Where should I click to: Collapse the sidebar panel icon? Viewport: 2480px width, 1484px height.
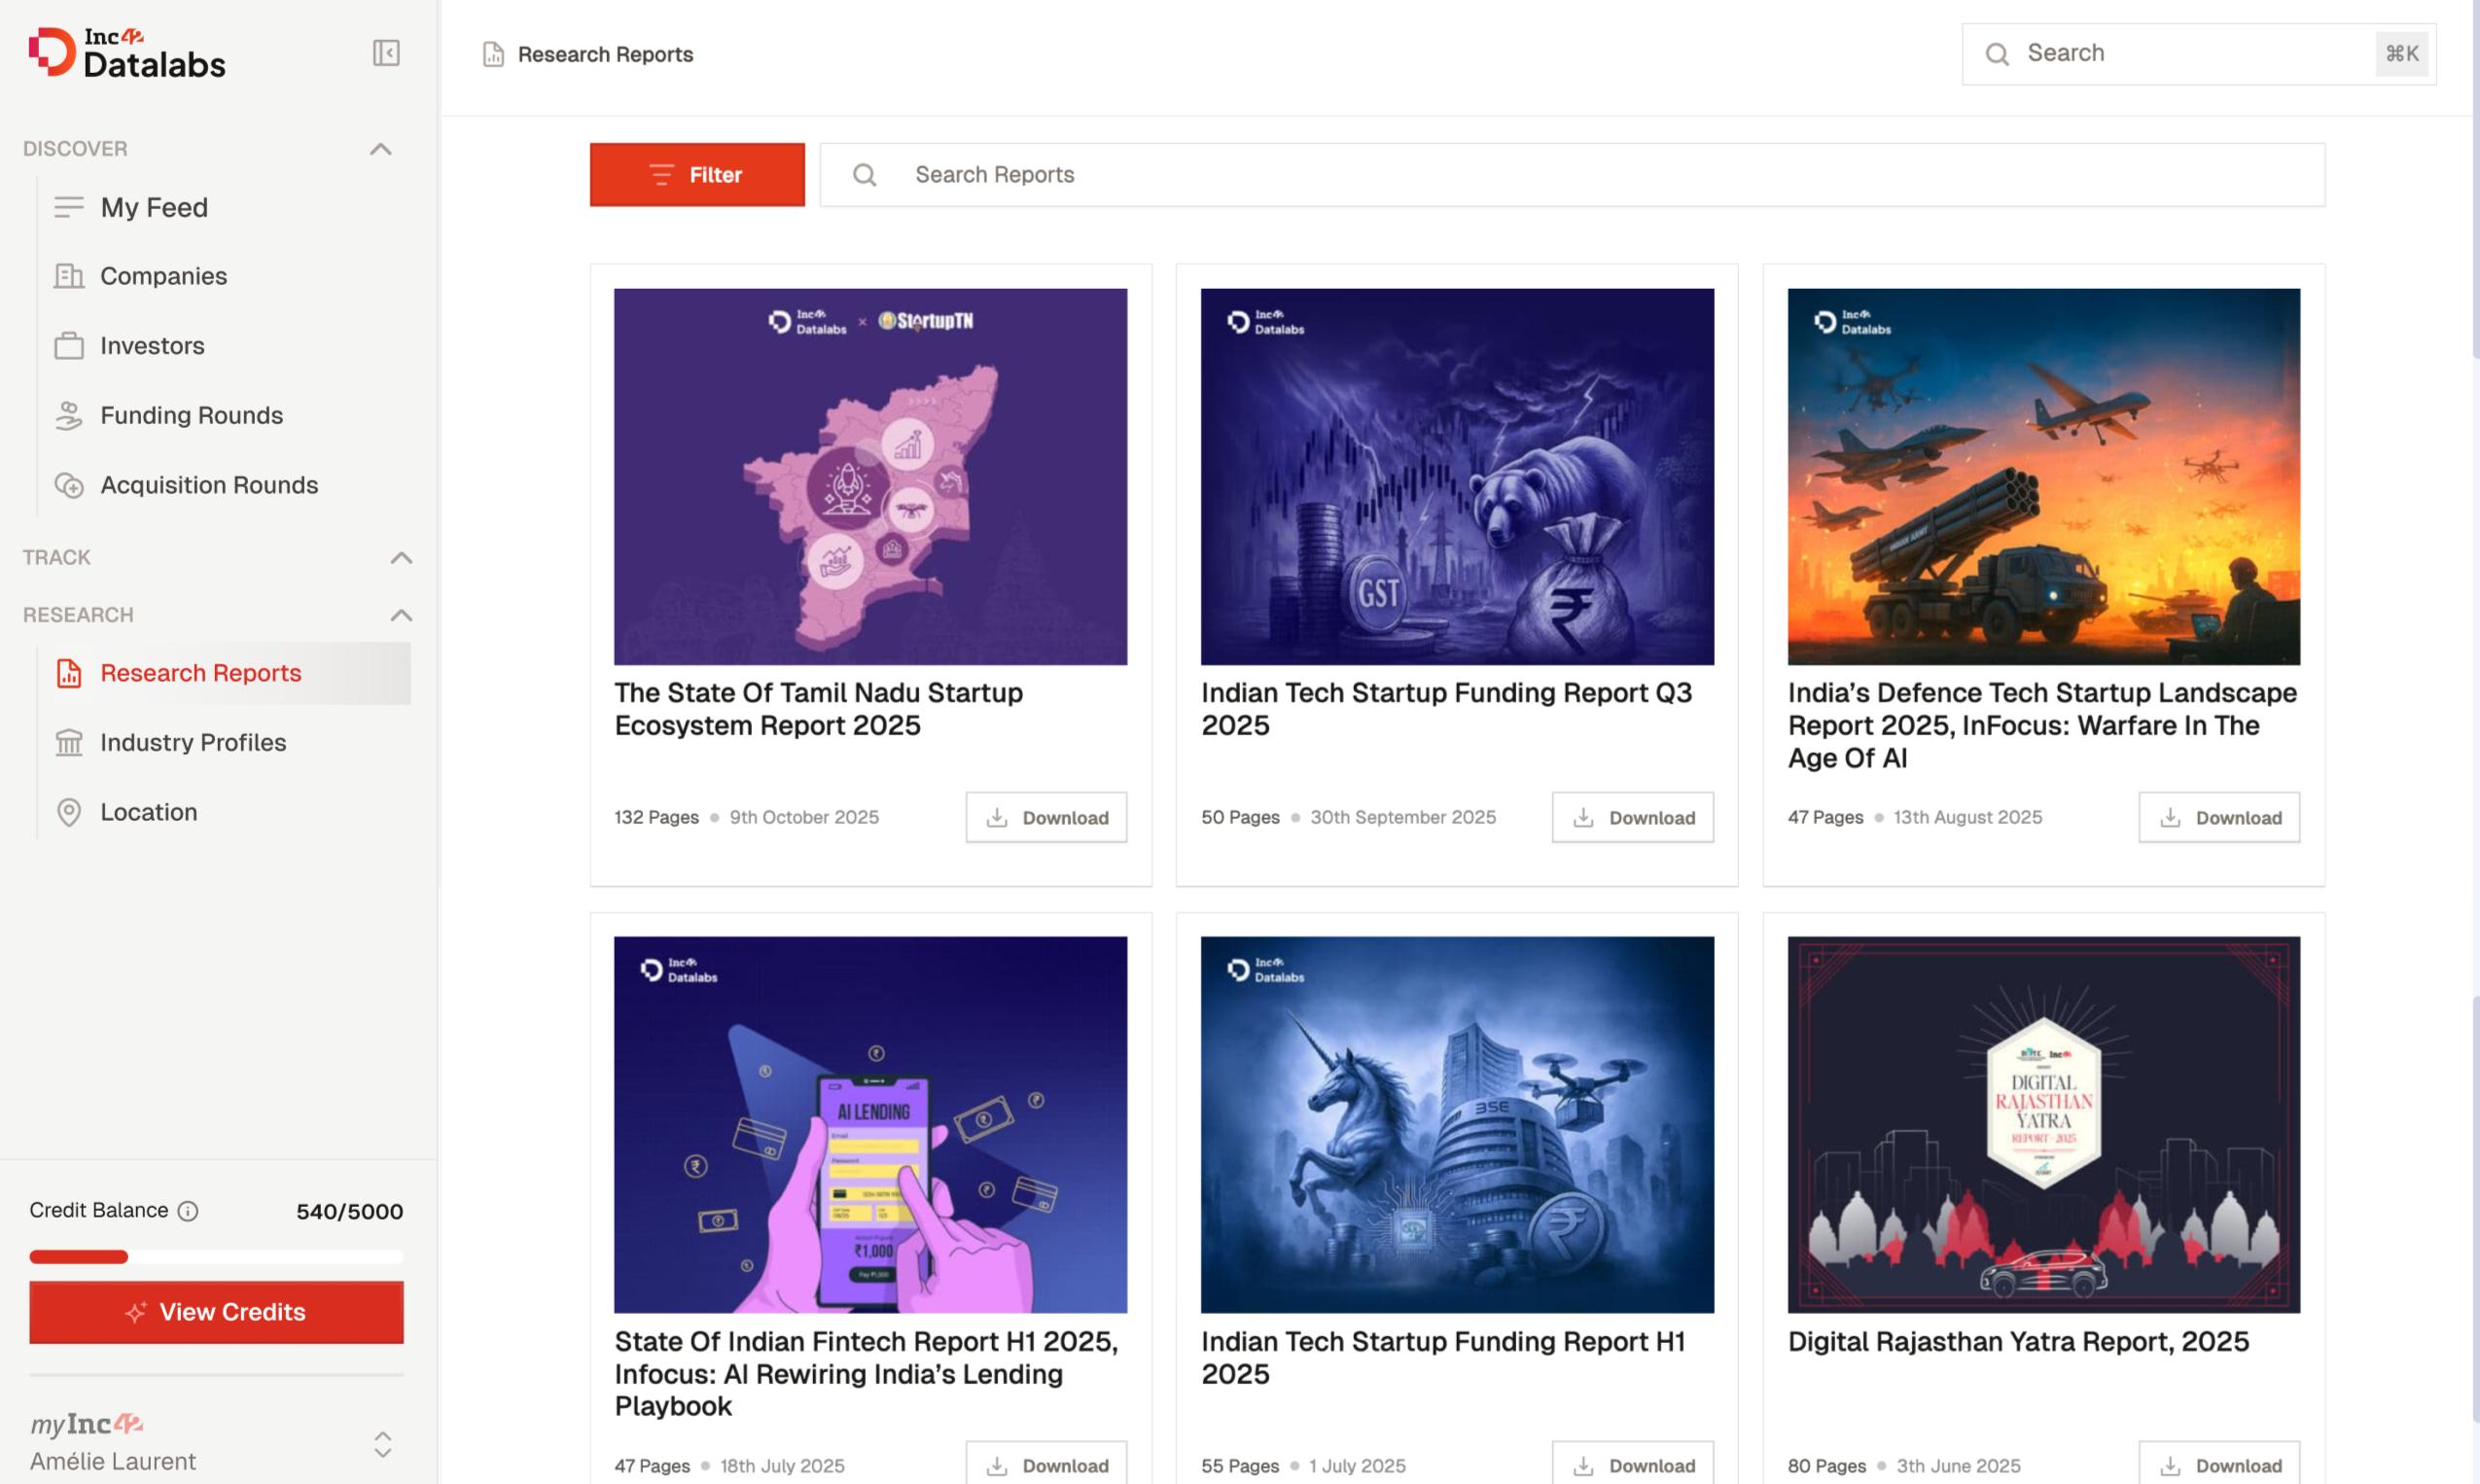386,53
